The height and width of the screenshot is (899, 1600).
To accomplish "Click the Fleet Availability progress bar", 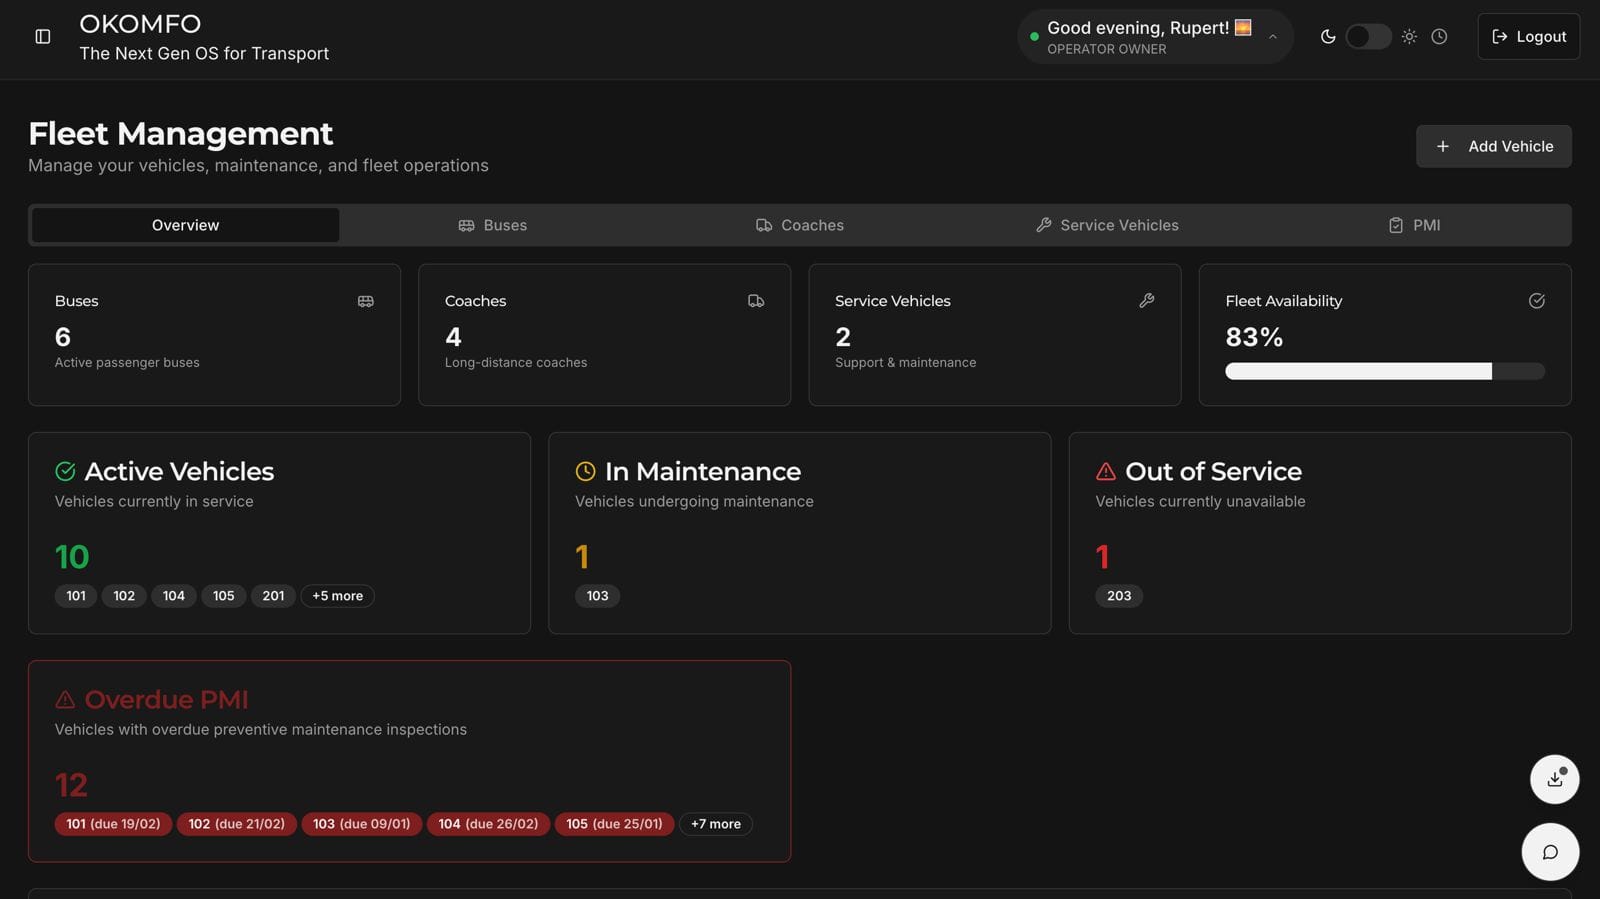I will (x=1384, y=372).
